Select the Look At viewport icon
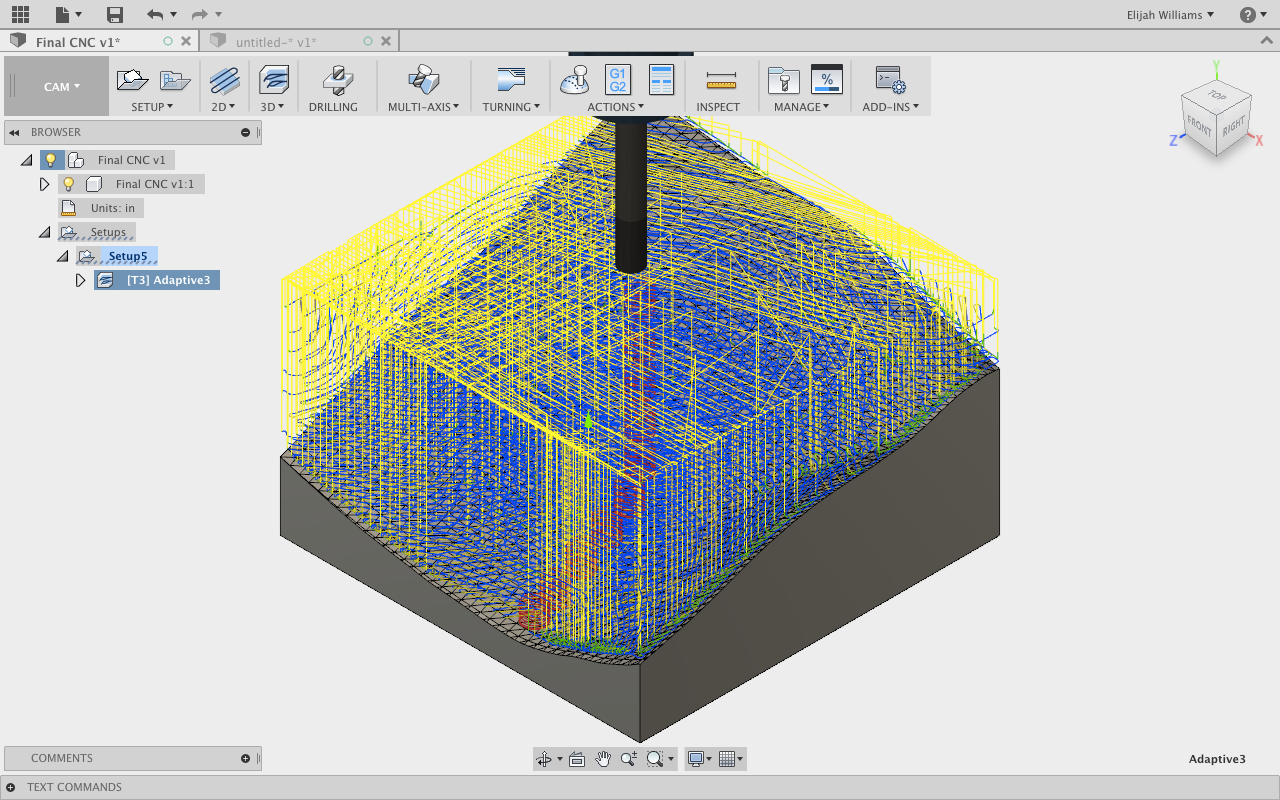 (577, 758)
